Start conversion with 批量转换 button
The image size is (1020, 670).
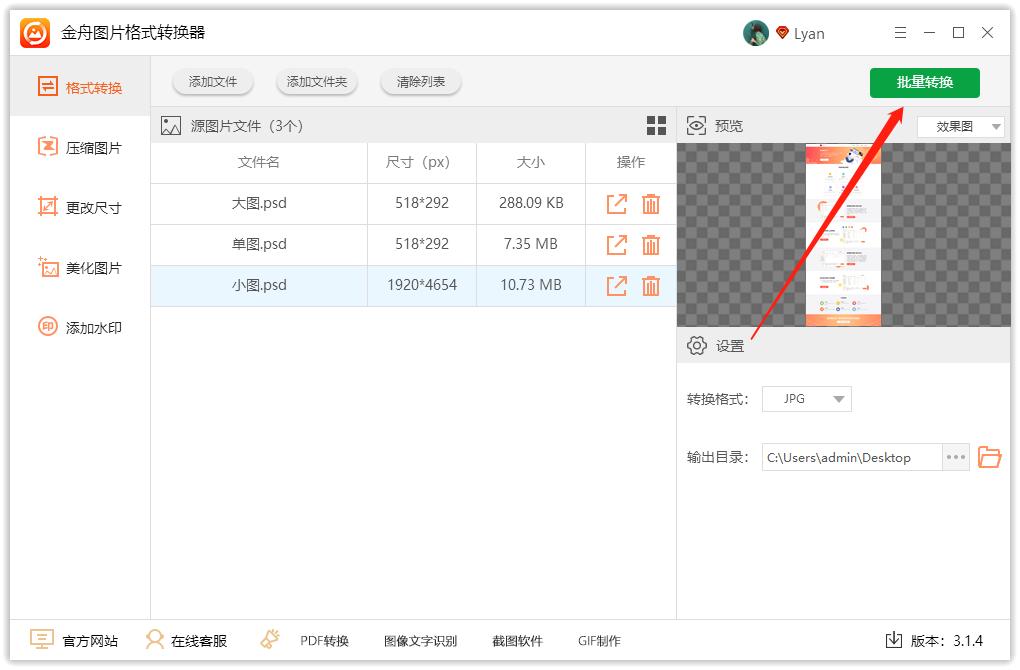(x=924, y=83)
